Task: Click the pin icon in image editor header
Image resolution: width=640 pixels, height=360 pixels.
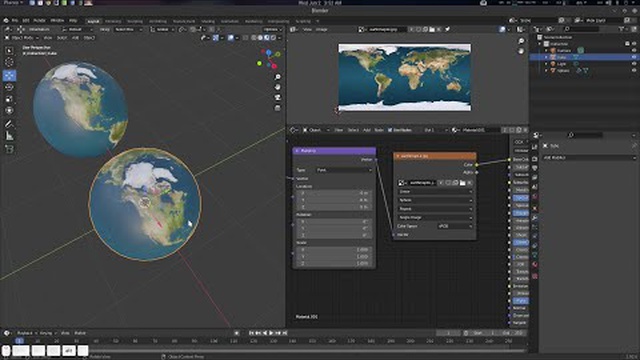Action: coord(447,29)
